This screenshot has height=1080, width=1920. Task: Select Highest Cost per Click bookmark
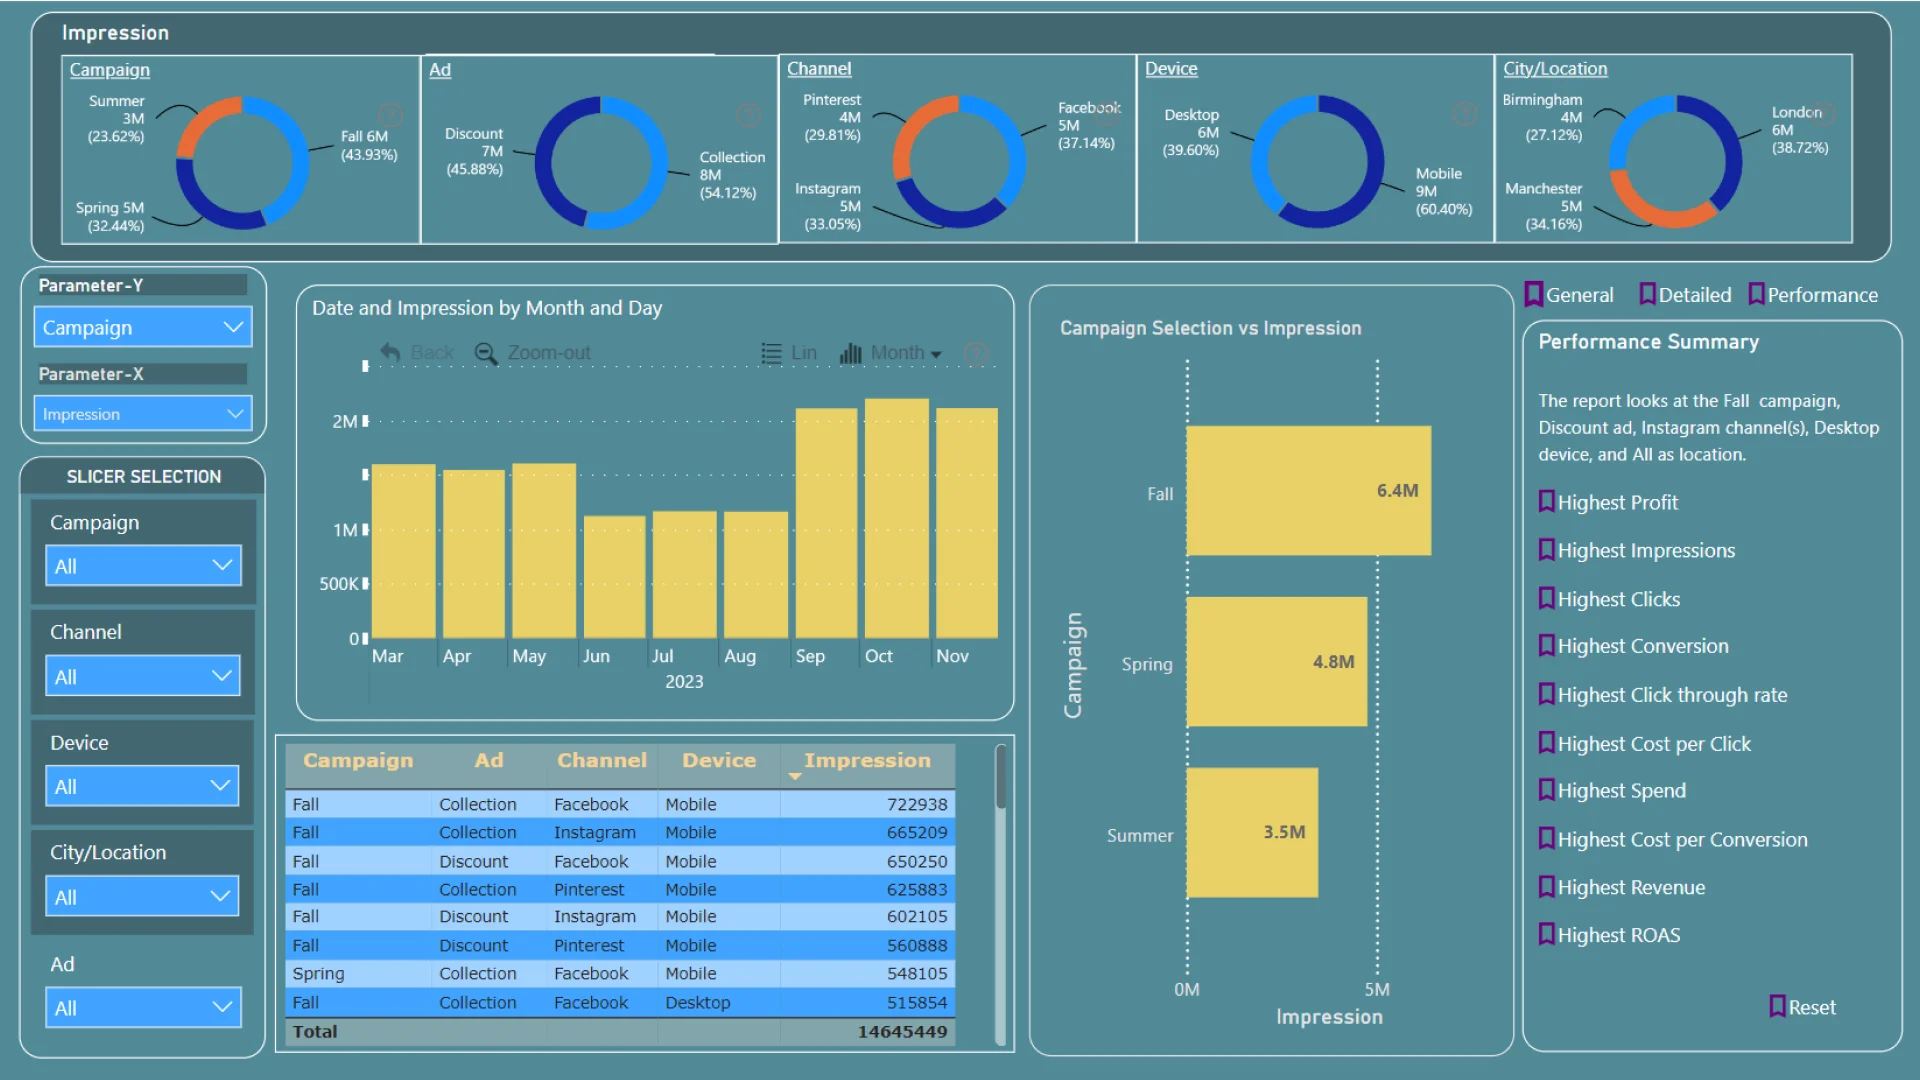tap(1644, 744)
